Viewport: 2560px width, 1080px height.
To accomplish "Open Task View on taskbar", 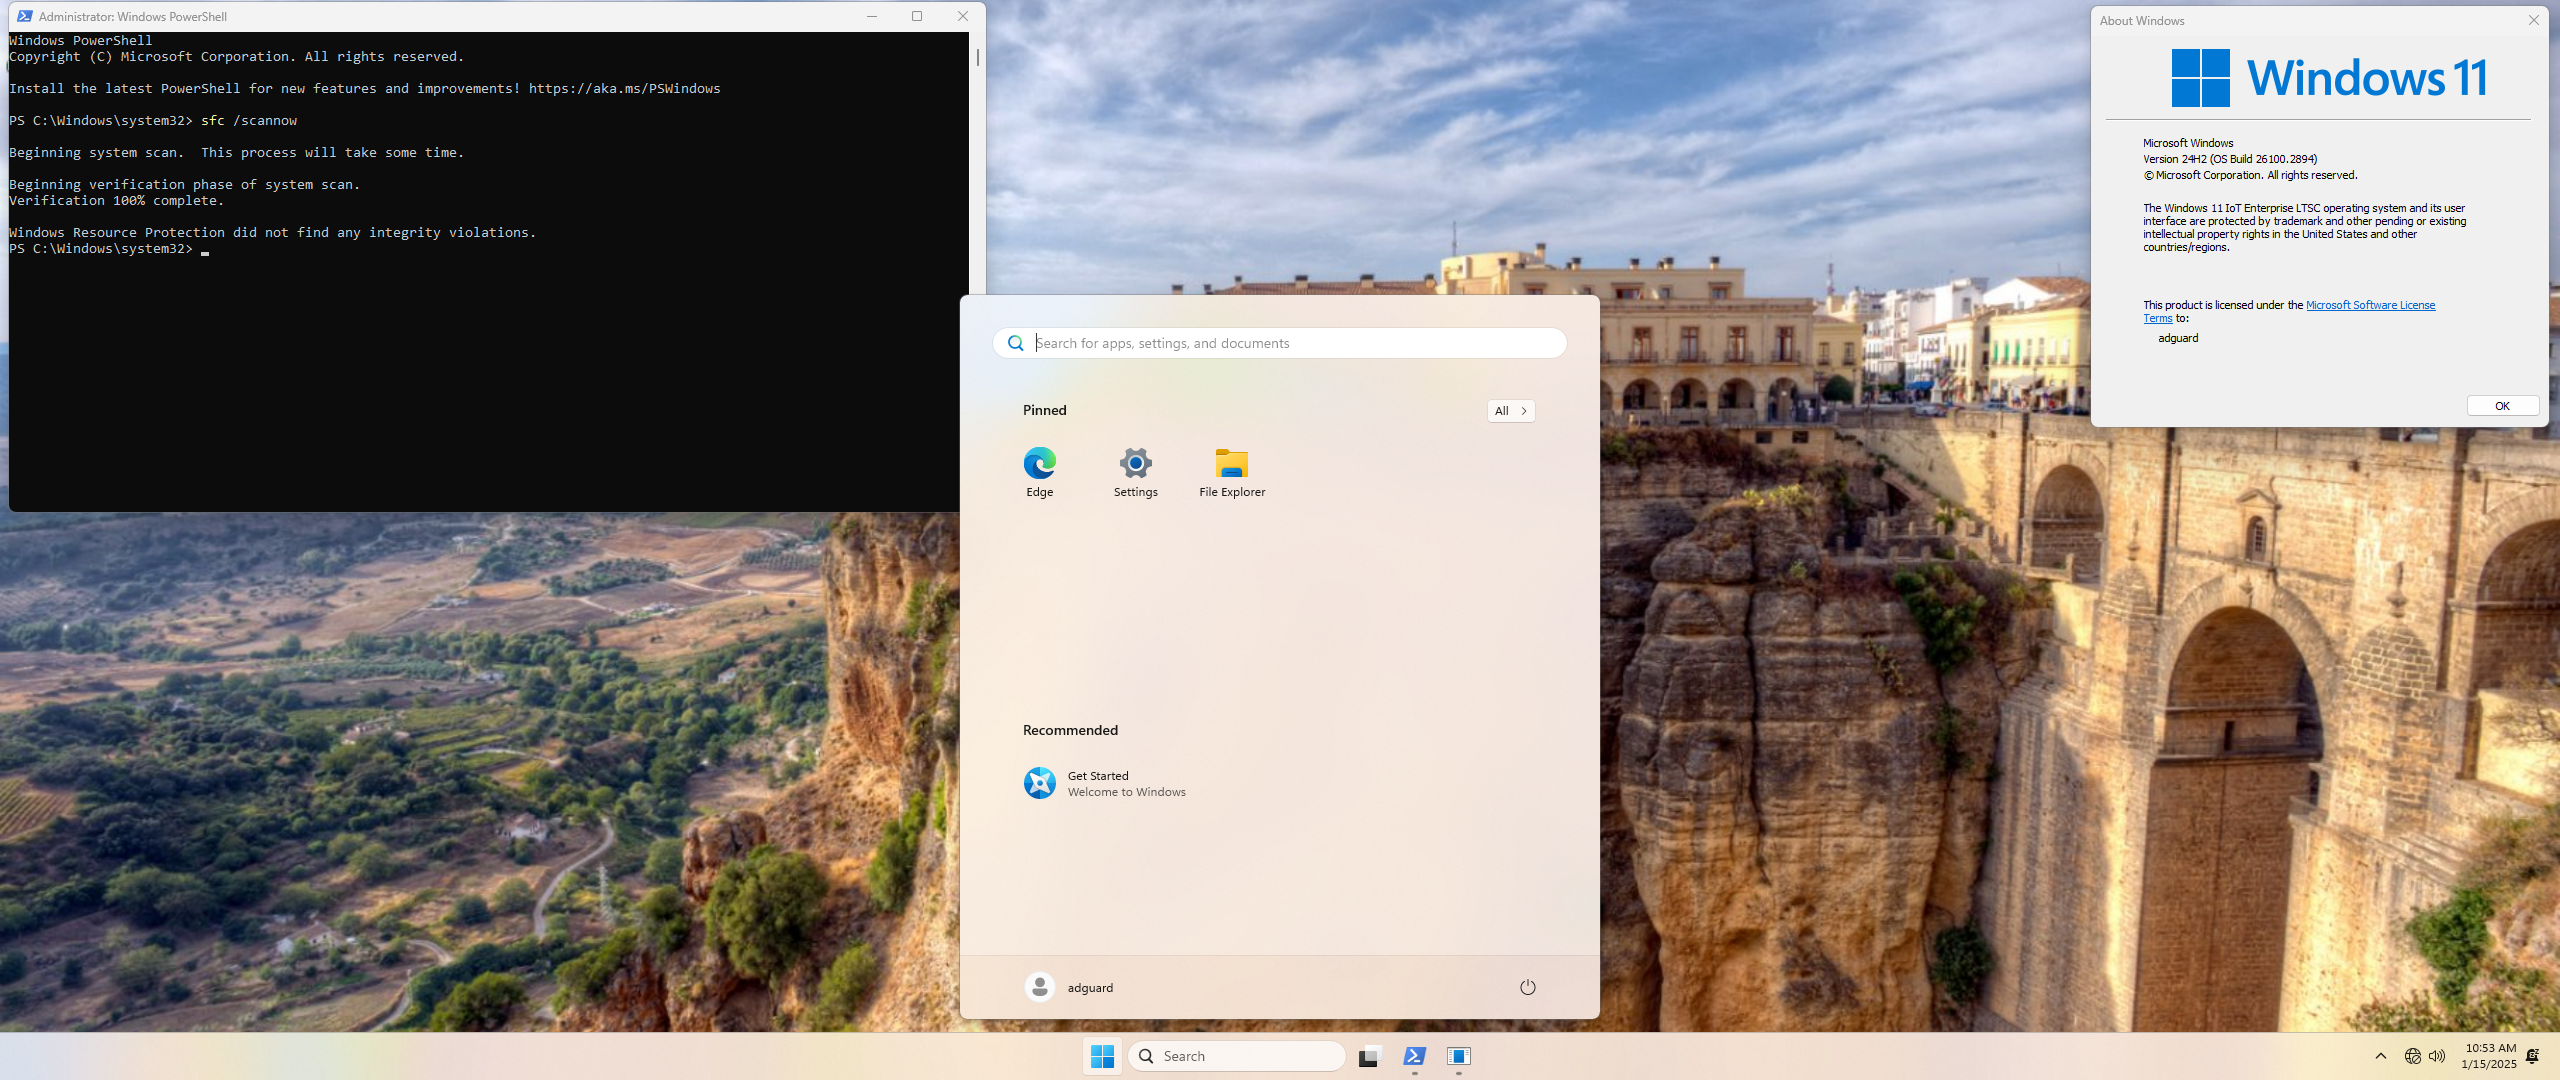I will pyautogui.click(x=1369, y=1056).
